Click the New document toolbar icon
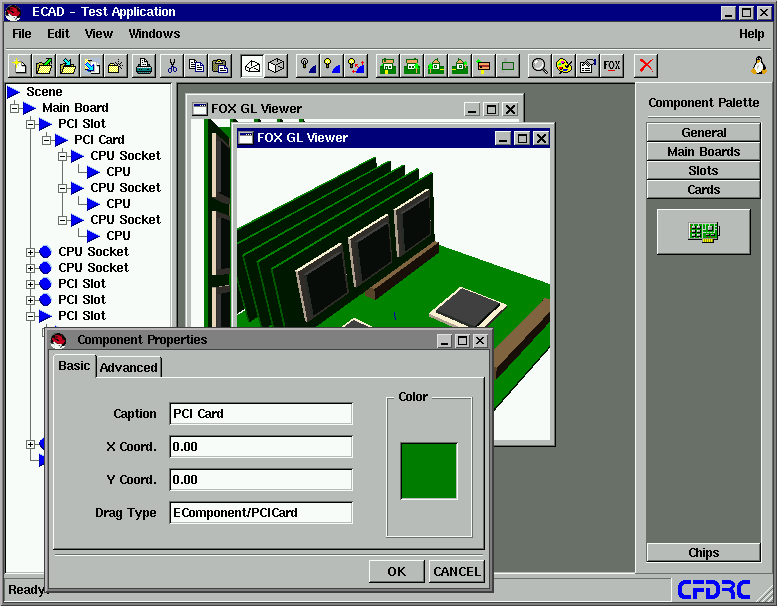Image resolution: width=777 pixels, height=606 pixels. (20, 66)
